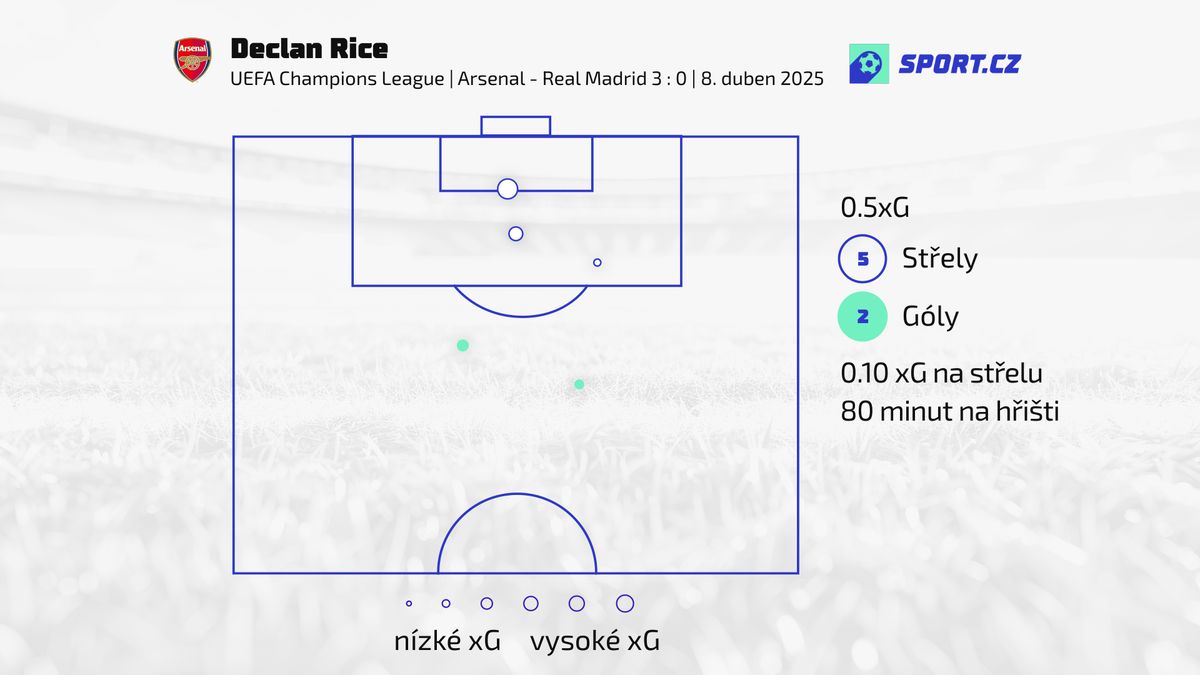Select the shot marker inside the six-yard box
This screenshot has height=675, width=1200.
pos(507,189)
